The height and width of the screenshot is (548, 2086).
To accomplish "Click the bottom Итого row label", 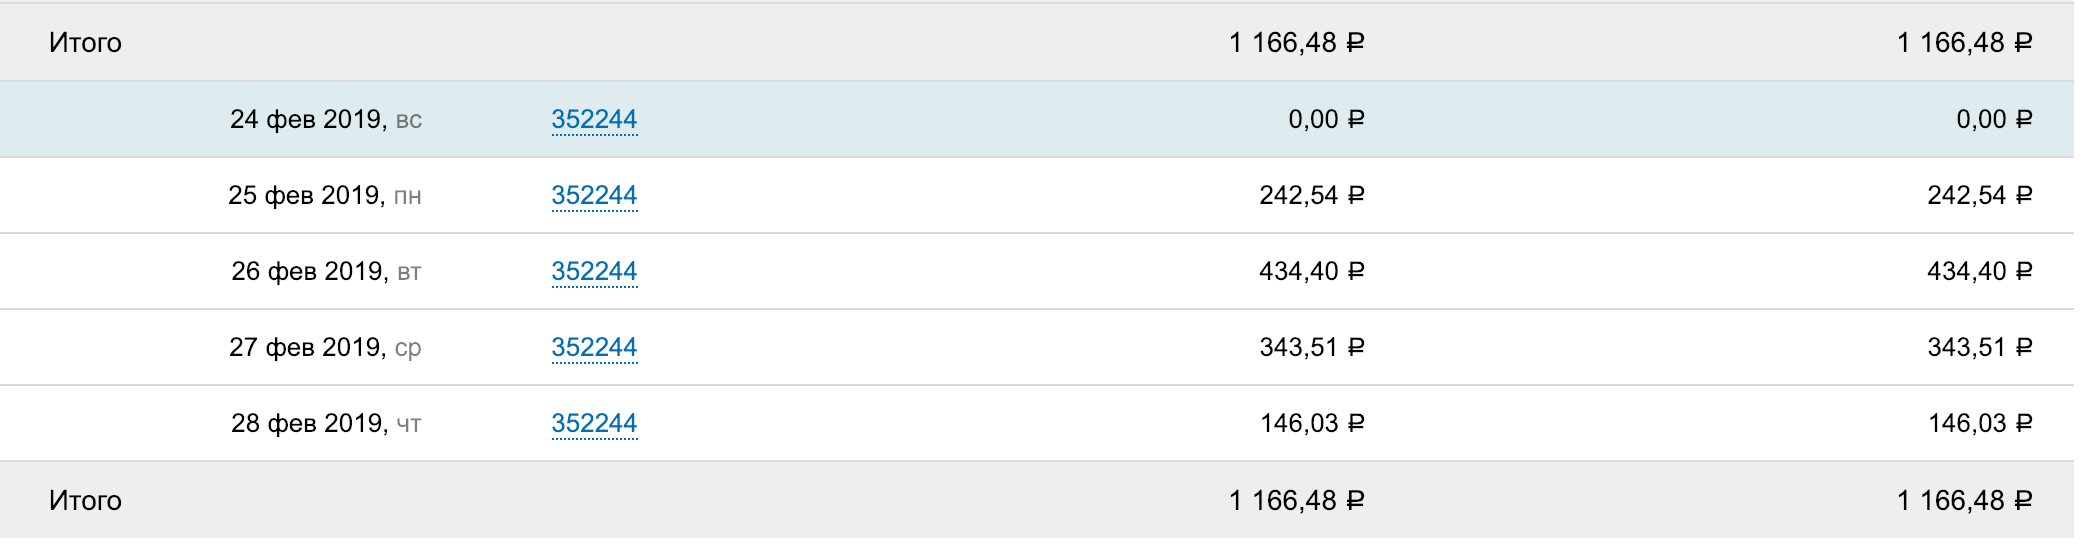I will pos(85,501).
